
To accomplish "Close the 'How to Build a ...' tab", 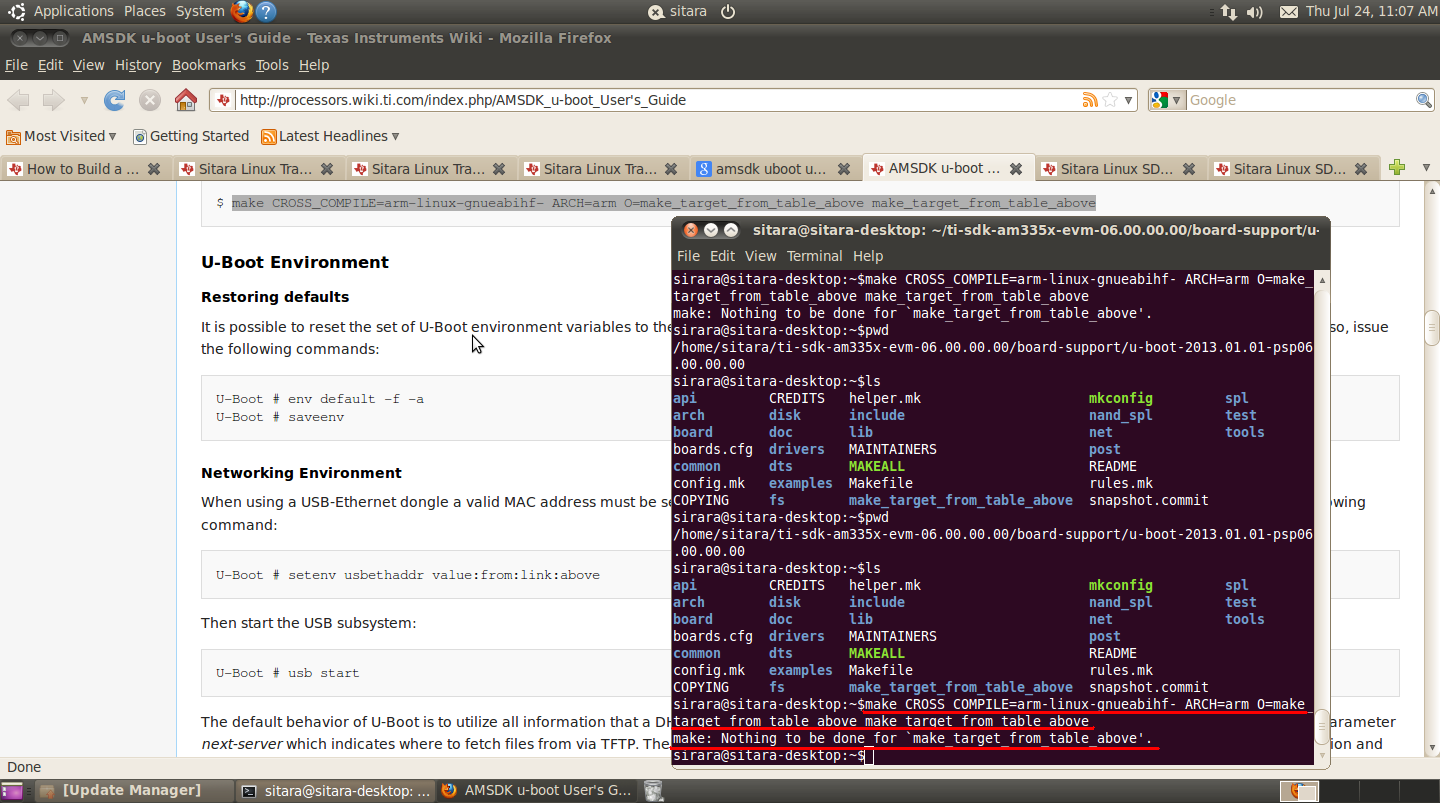I will point(154,169).
